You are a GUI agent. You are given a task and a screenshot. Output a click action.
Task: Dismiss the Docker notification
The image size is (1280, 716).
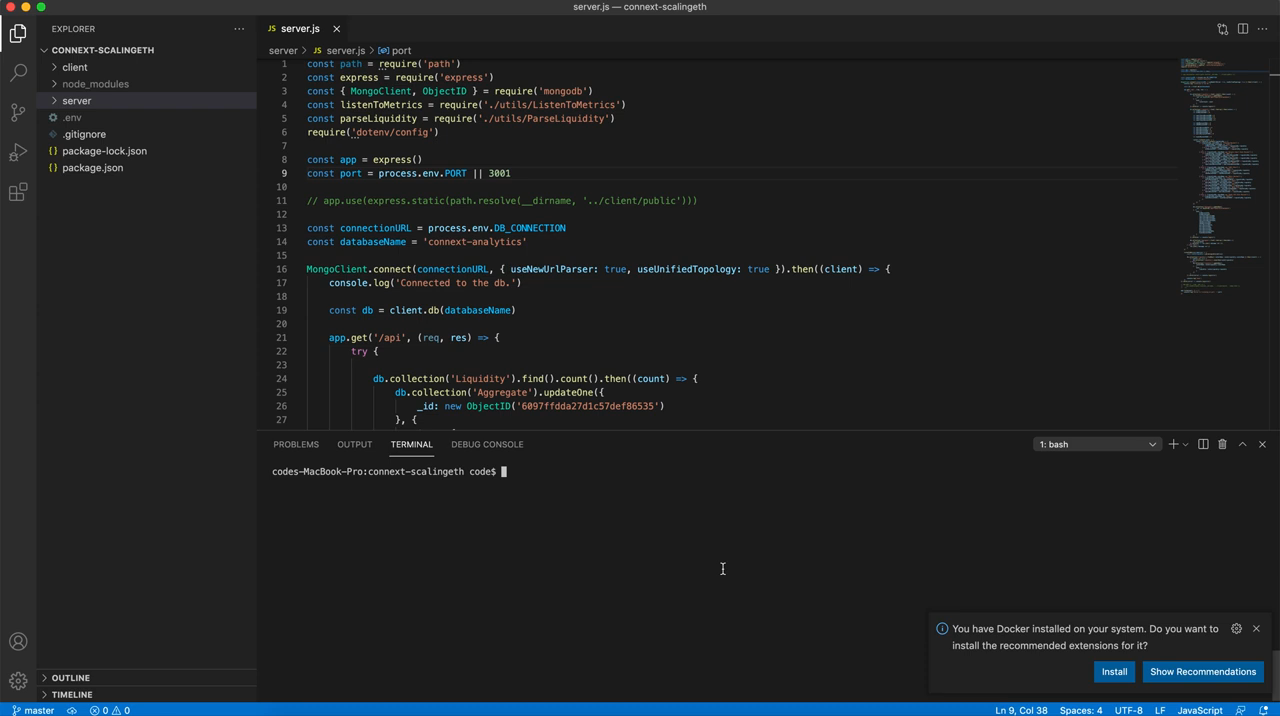tap(1256, 629)
